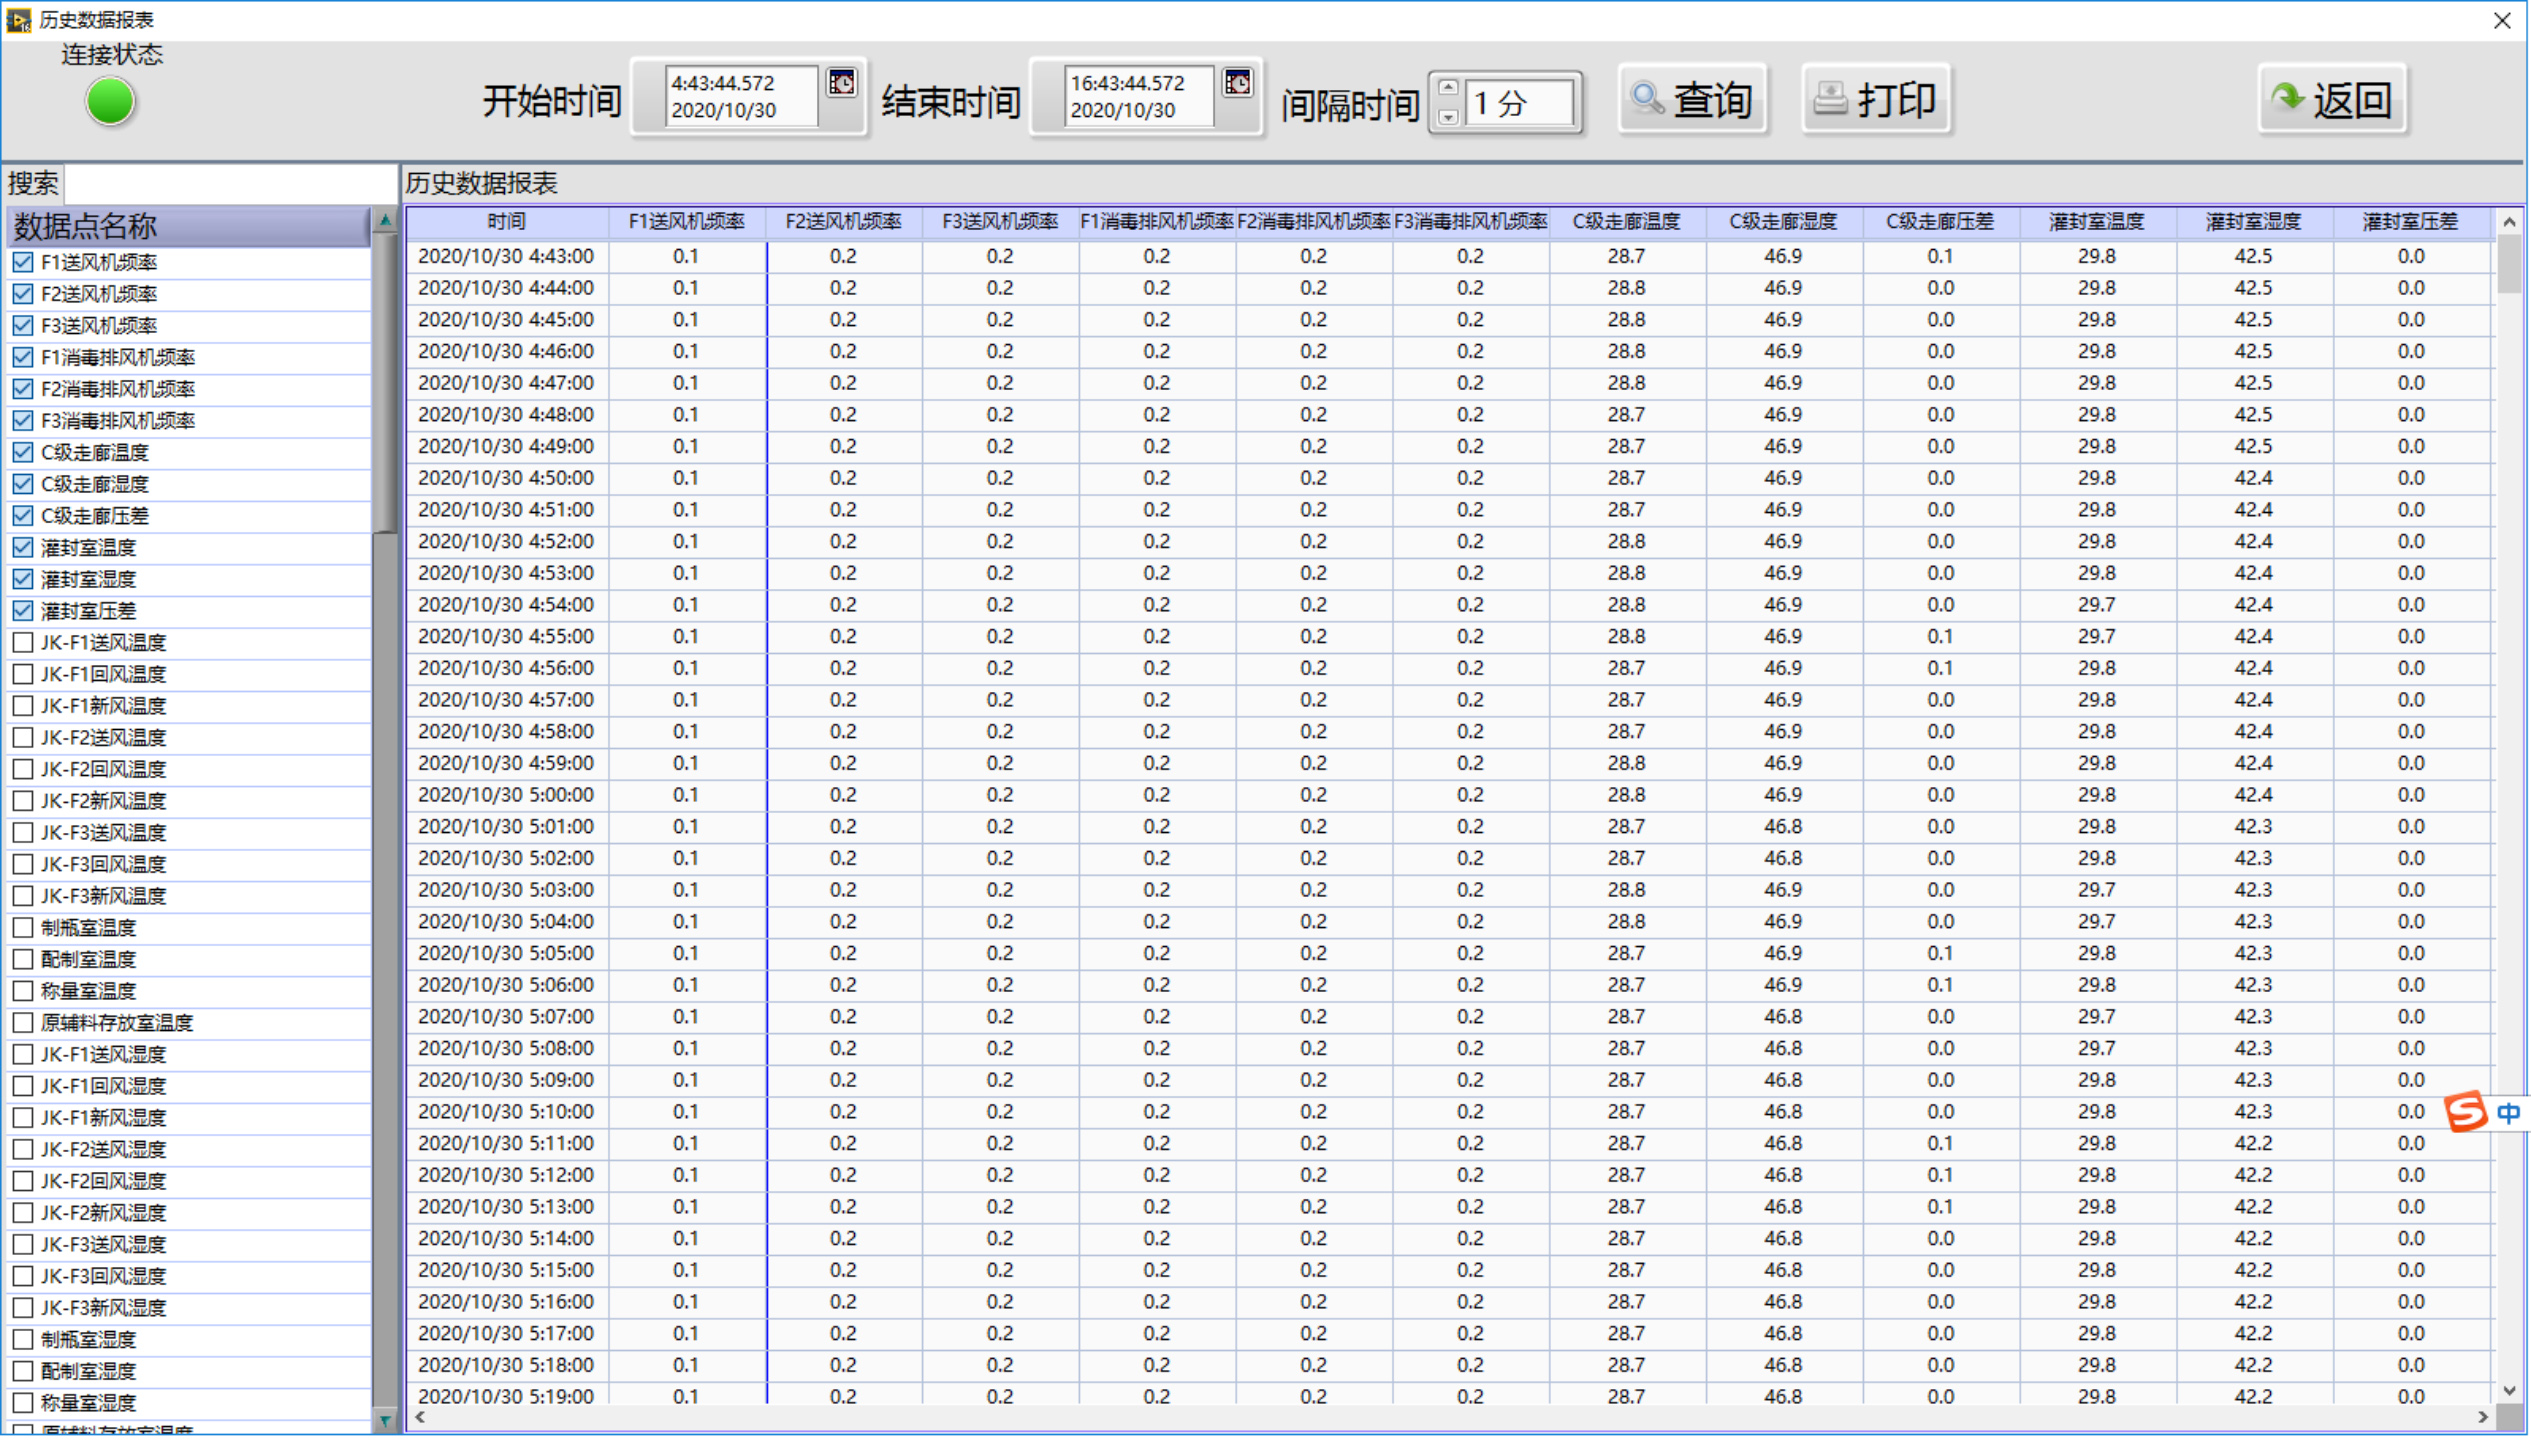Click the 查询 query button
The width and height of the screenshot is (2531, 1440).
1691,100
